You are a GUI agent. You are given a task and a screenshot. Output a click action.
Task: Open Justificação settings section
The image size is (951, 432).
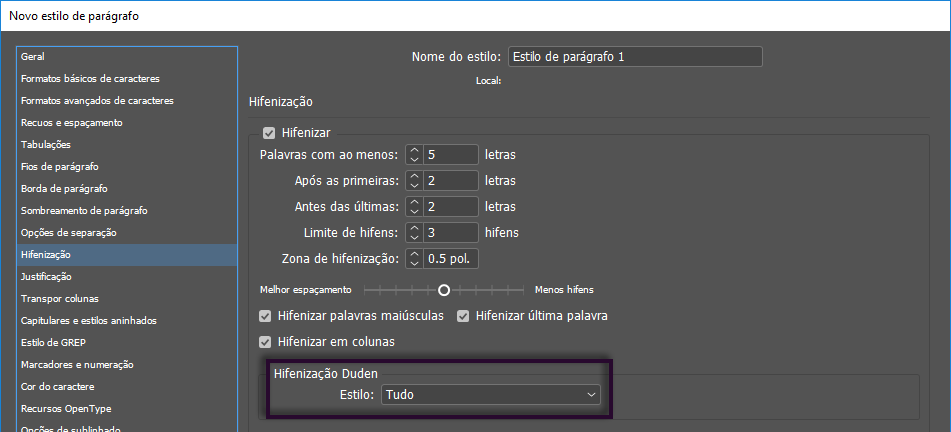tap(46, 277)
